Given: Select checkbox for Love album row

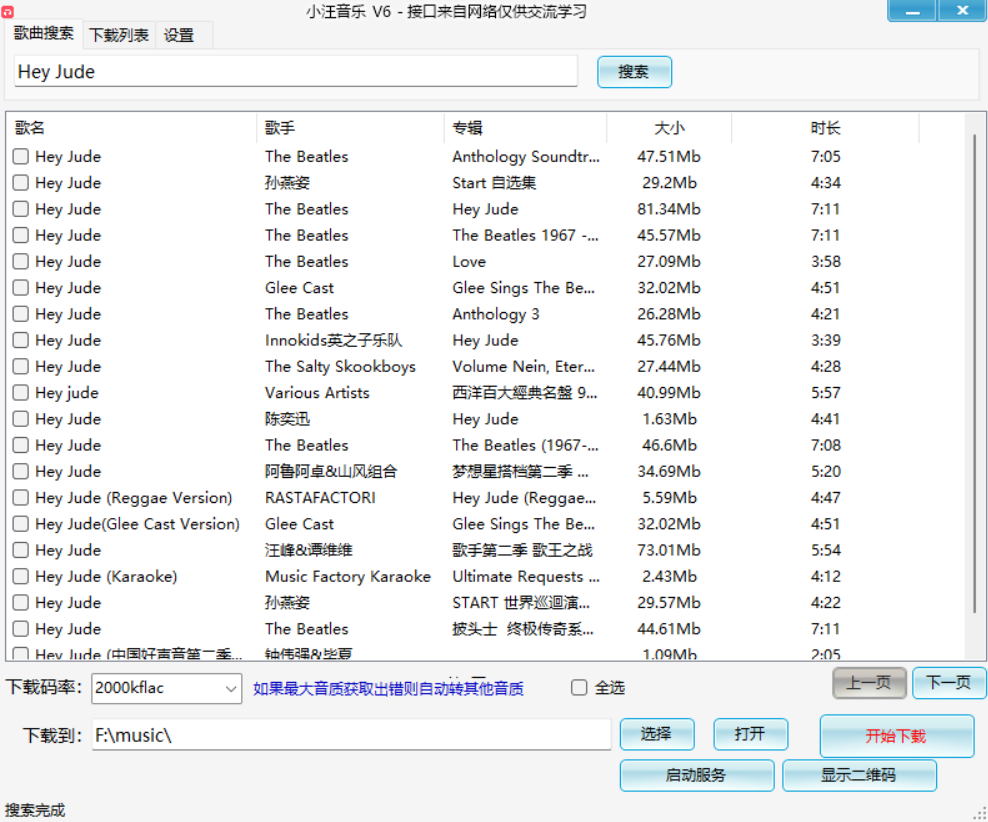Looking at the screenshot, I should 21,261.
